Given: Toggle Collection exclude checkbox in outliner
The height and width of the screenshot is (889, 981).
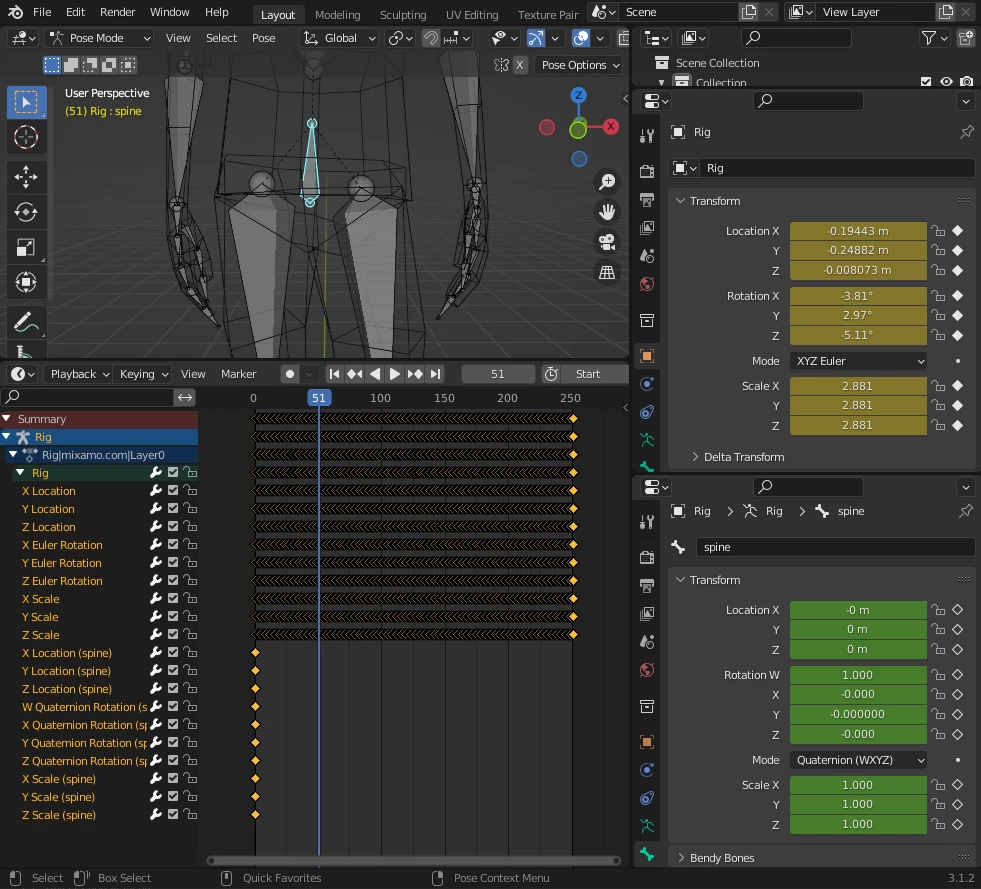Looking at the screenshot, I should (x=926, y=81).
